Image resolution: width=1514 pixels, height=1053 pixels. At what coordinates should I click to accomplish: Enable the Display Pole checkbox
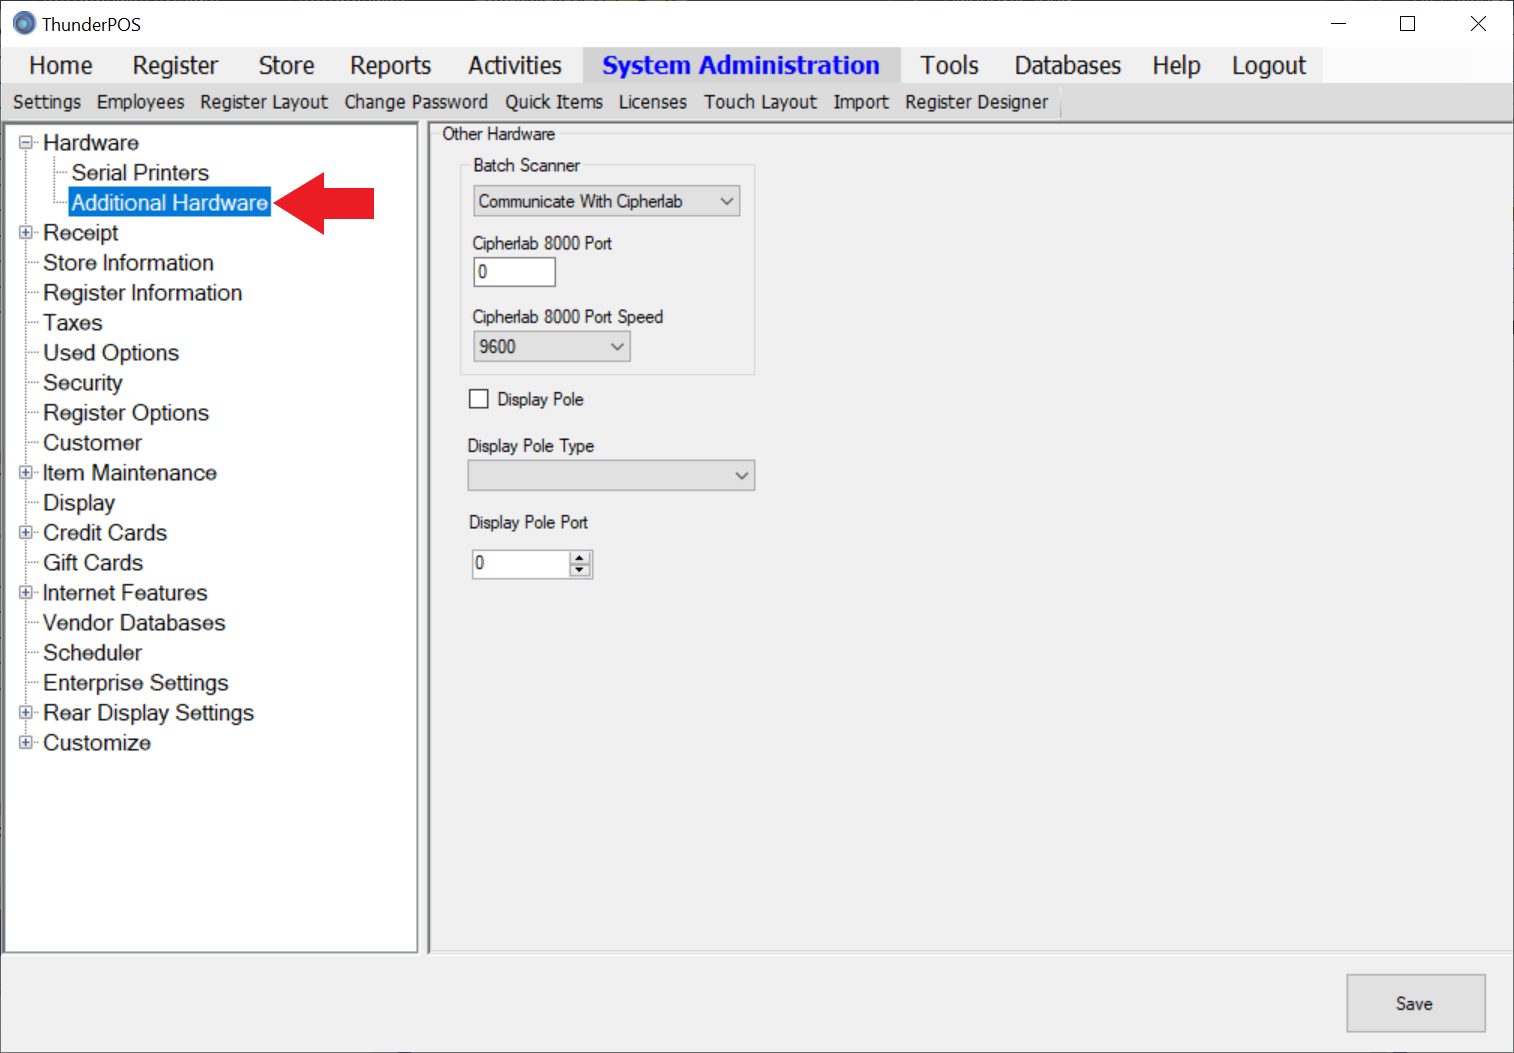(x=479, y=399)
